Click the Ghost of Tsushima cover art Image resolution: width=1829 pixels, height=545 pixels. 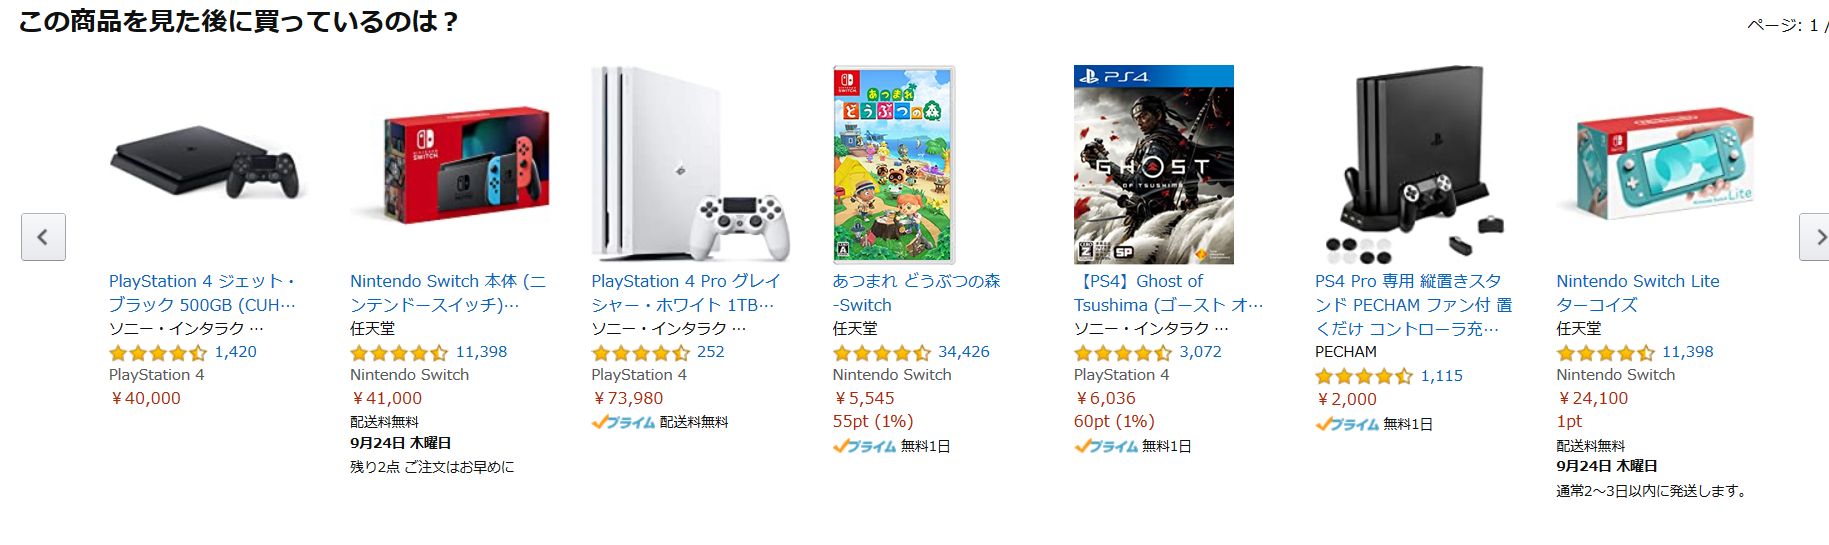point(1153,164)
